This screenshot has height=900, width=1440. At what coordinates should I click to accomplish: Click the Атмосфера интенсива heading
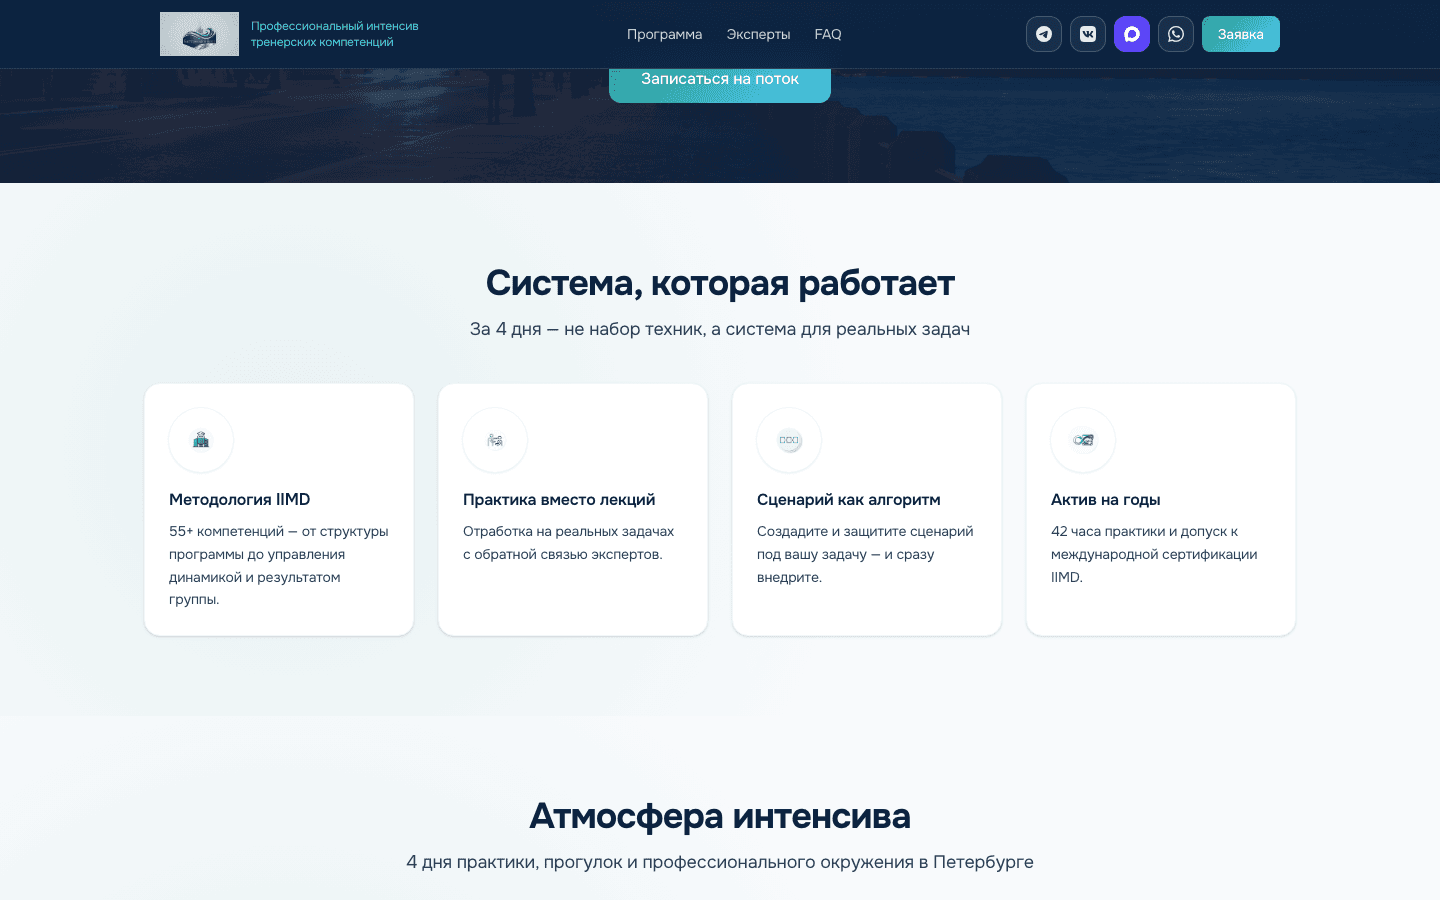pos(720,816)
